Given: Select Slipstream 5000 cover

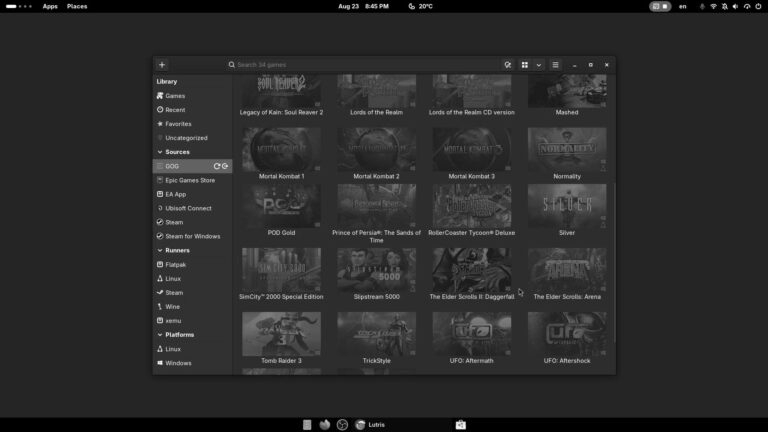Looking at the screenshot, I should pos(376,270).
